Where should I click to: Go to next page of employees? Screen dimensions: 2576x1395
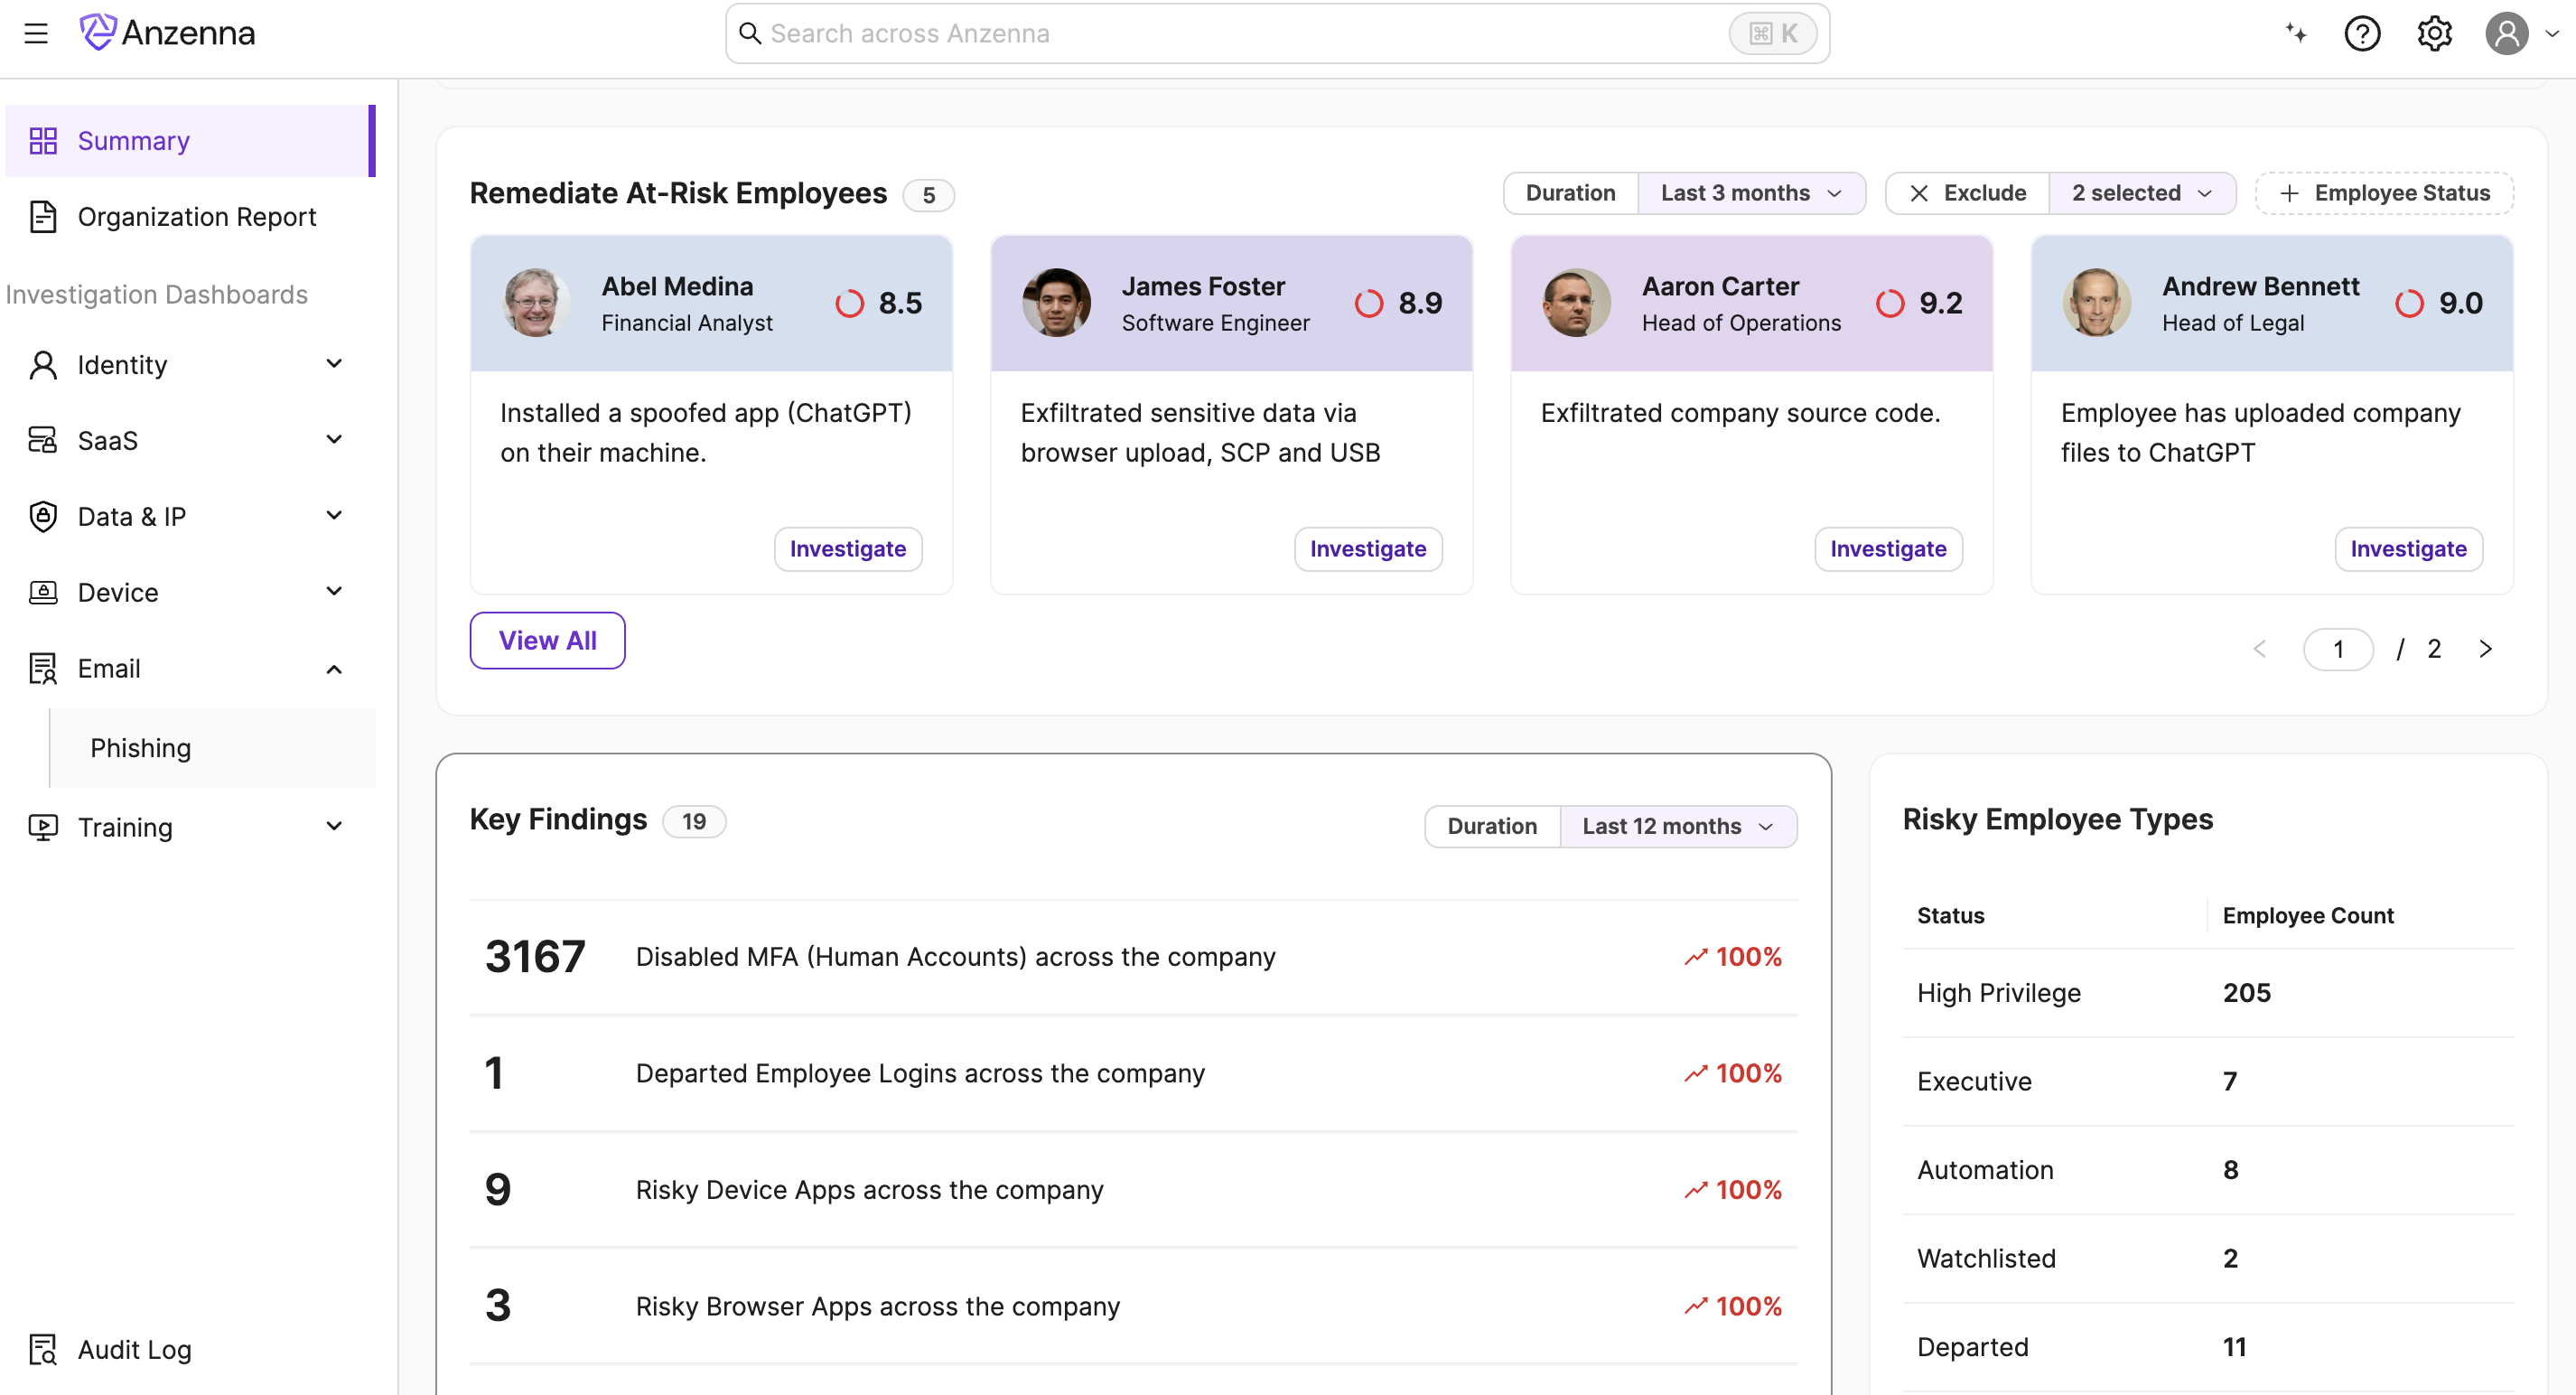click(2485, 649)
